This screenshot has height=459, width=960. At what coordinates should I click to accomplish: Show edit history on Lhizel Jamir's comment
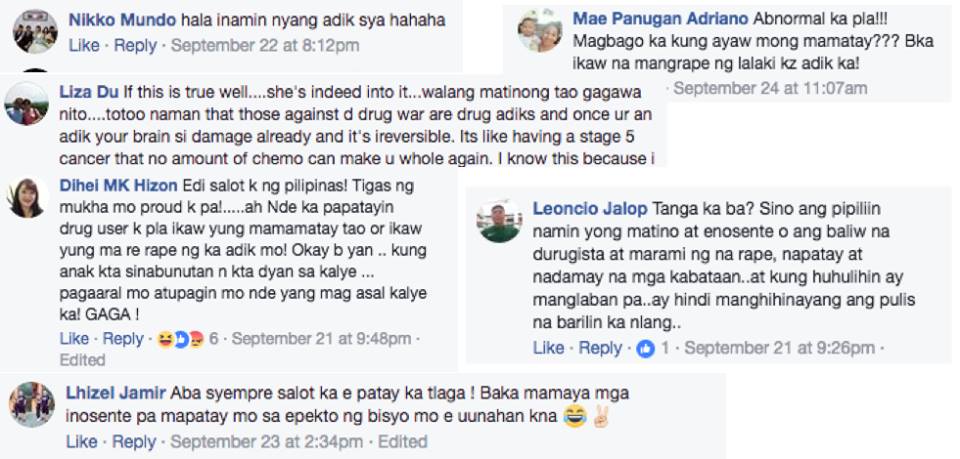[x=402, y=441]
